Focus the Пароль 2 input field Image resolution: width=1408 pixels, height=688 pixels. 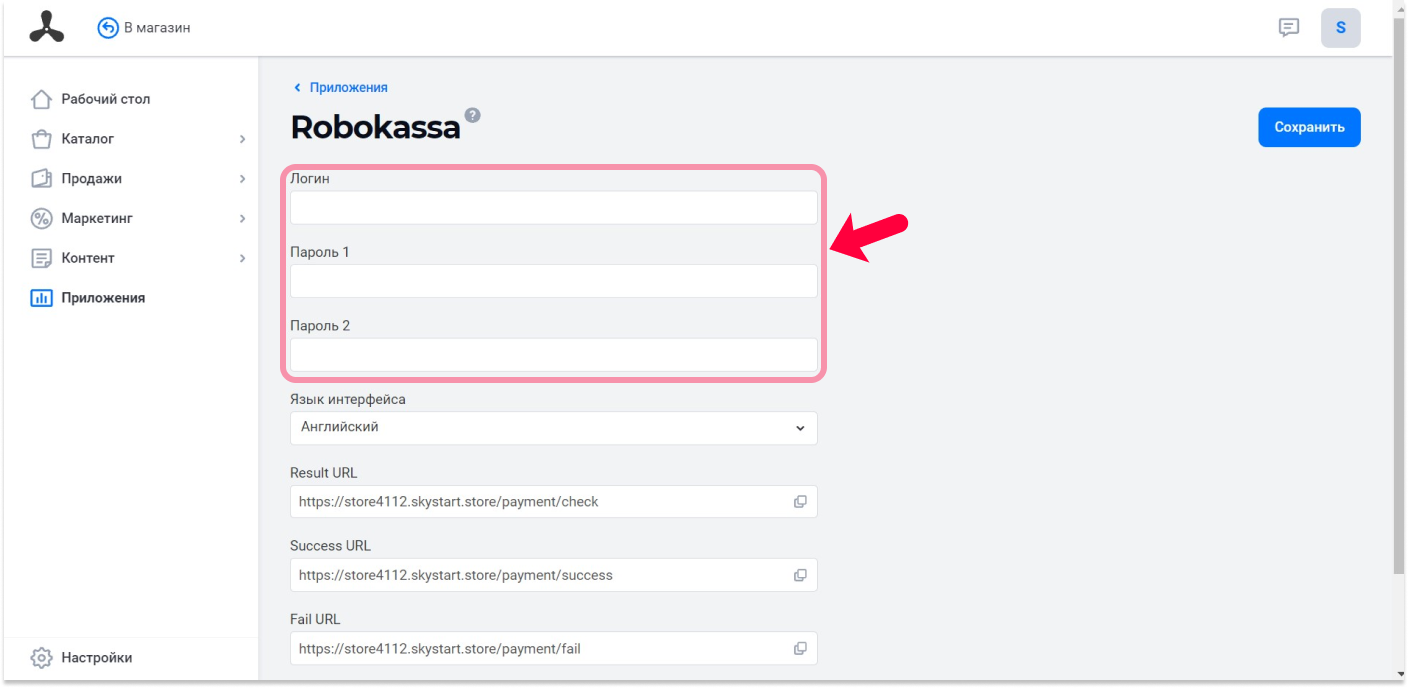554,355
